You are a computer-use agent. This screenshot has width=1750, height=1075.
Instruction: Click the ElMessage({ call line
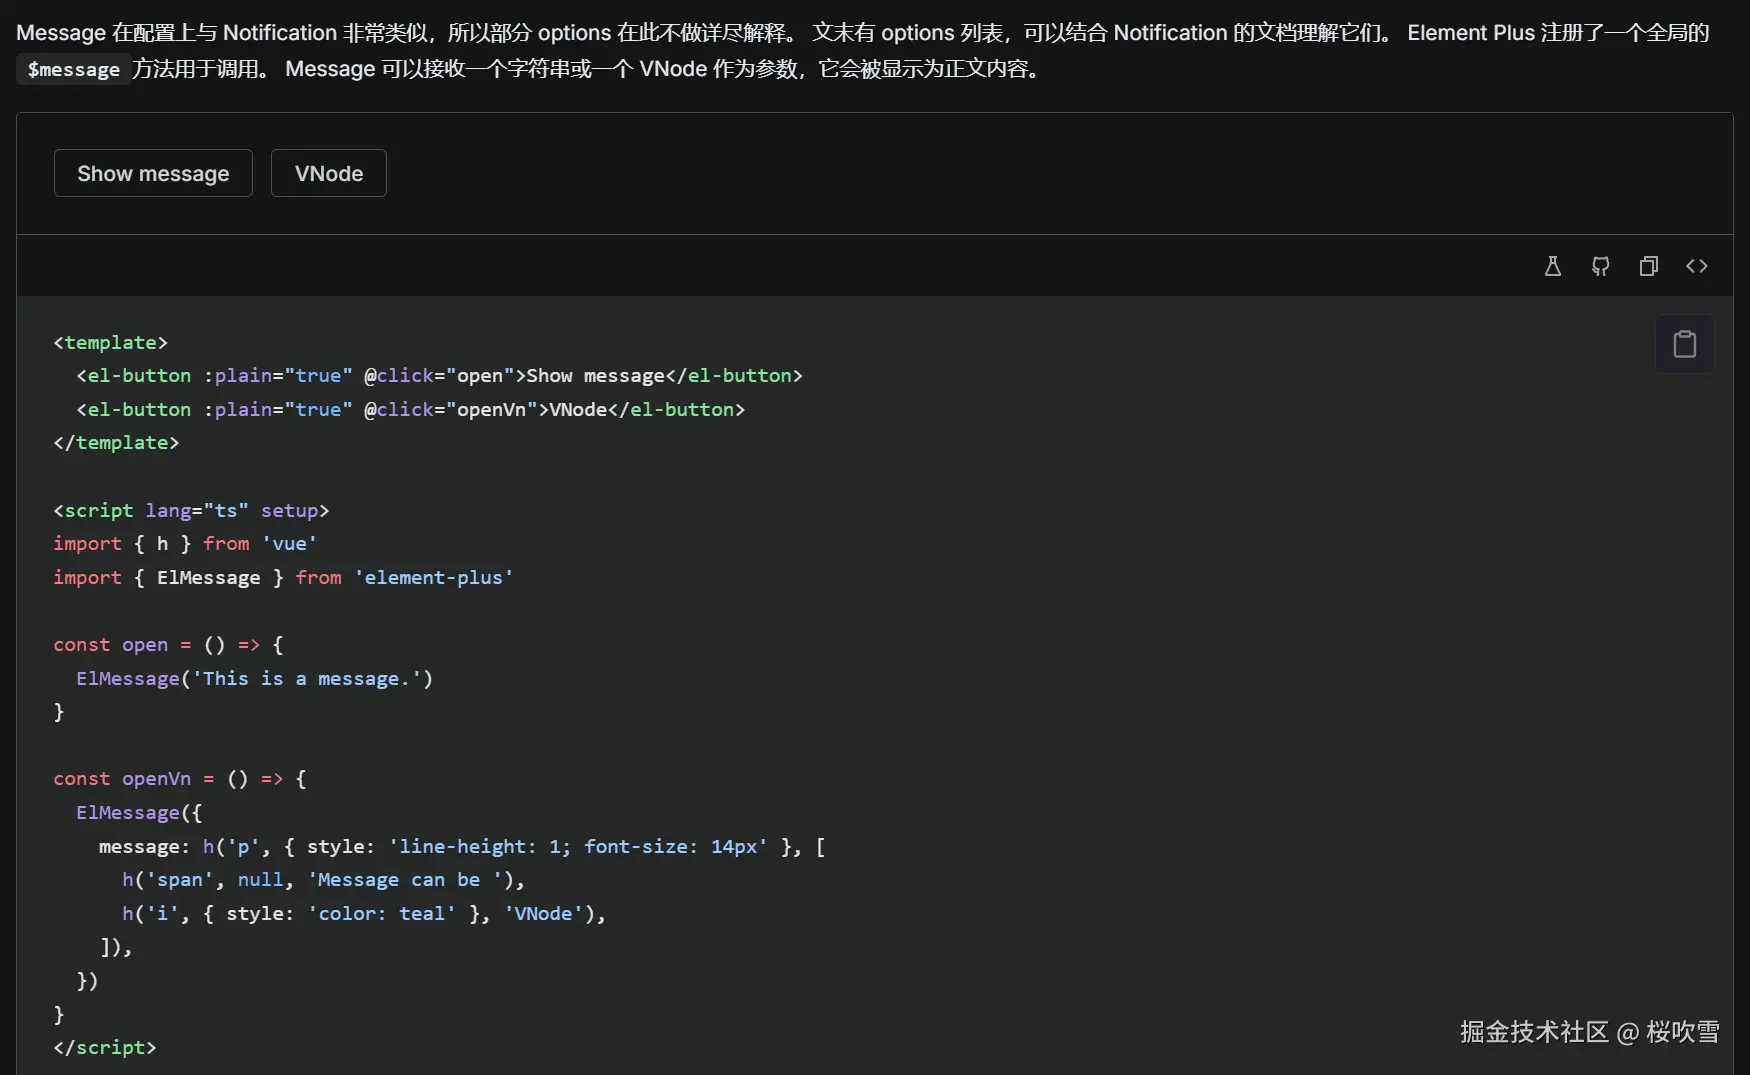[x=139, y=812]
